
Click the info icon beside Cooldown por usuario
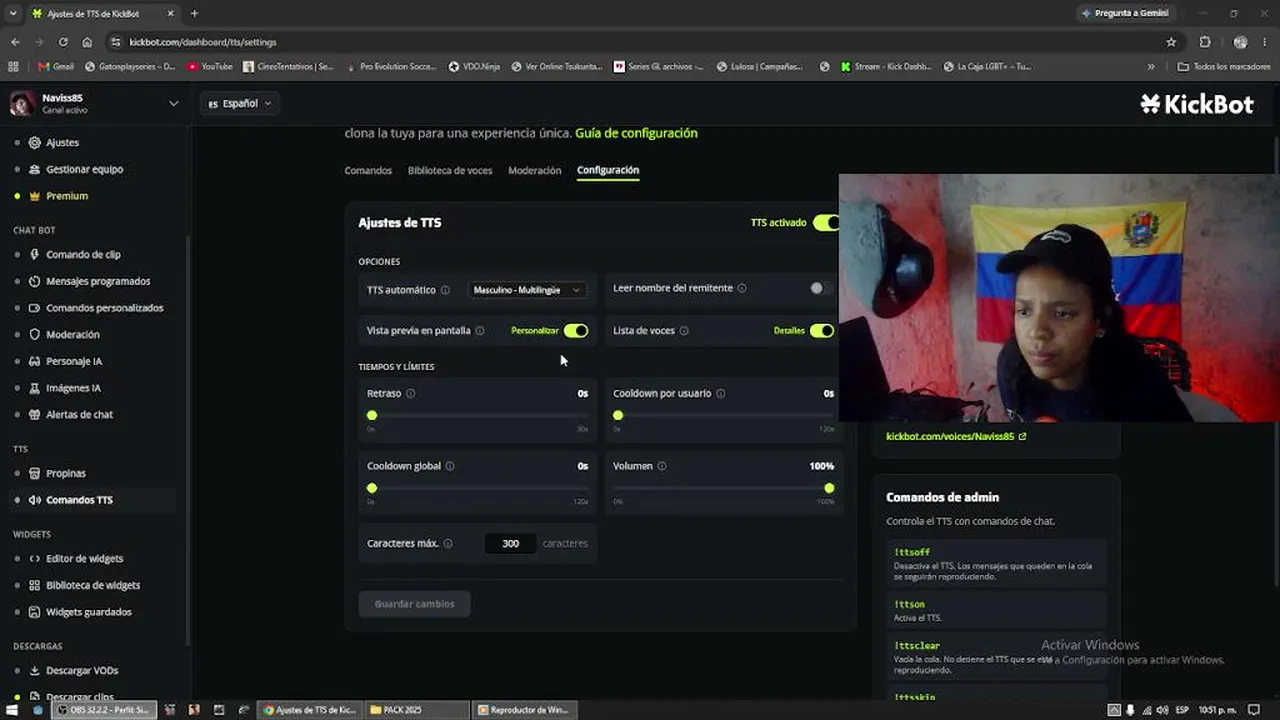tap(721, 394)
